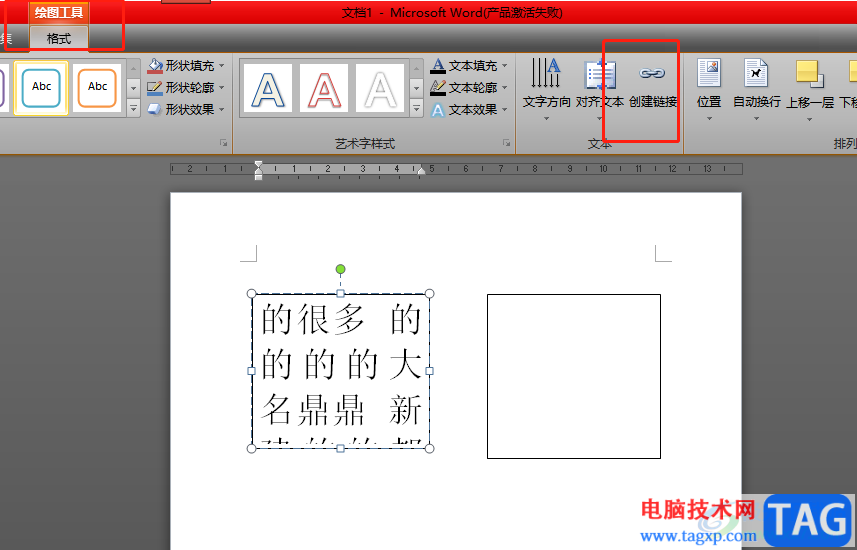This screenshot has height=550, width=857.
Task: Open the 格式 ribbon tab
Action: (x=58, y=38)
